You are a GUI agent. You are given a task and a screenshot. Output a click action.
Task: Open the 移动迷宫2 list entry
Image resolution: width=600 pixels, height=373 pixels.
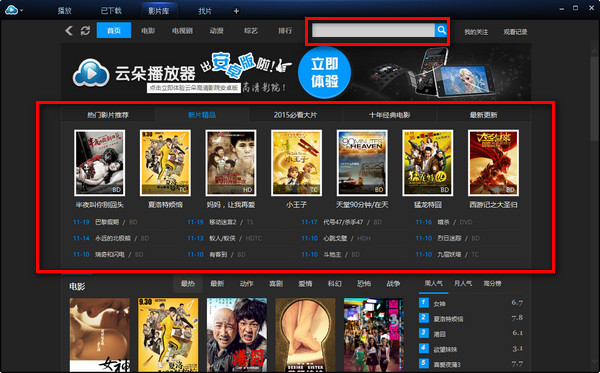223,222
